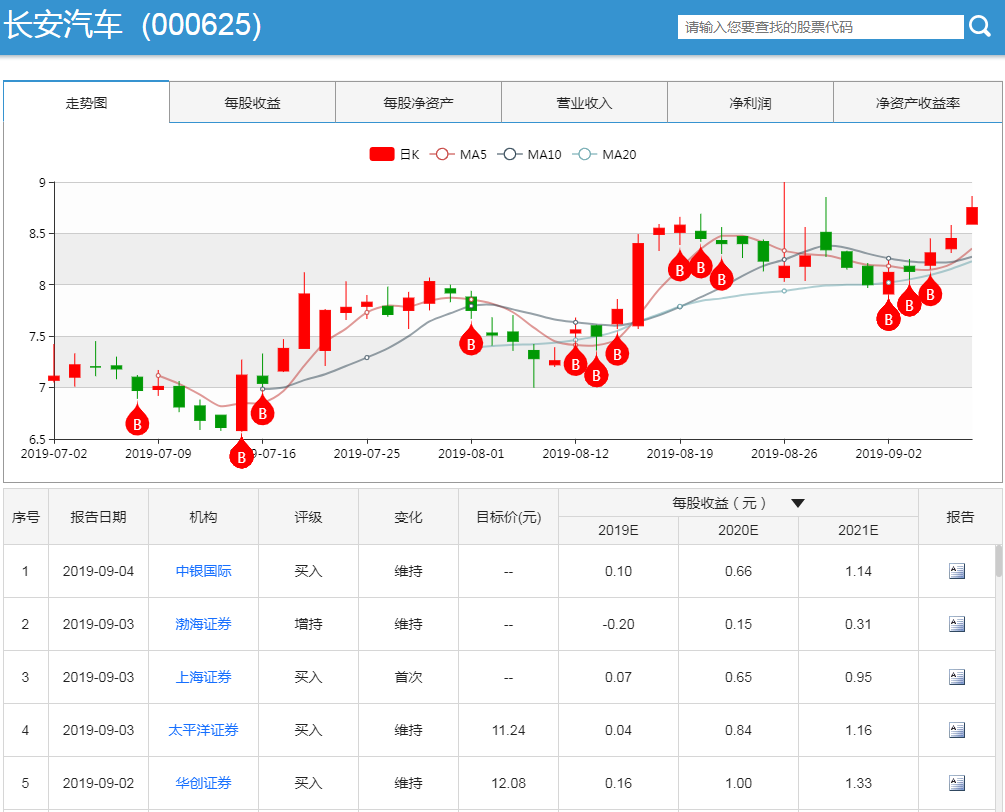Sort by the 每股收益 dropdown arrow

click(x=797, y=503)
